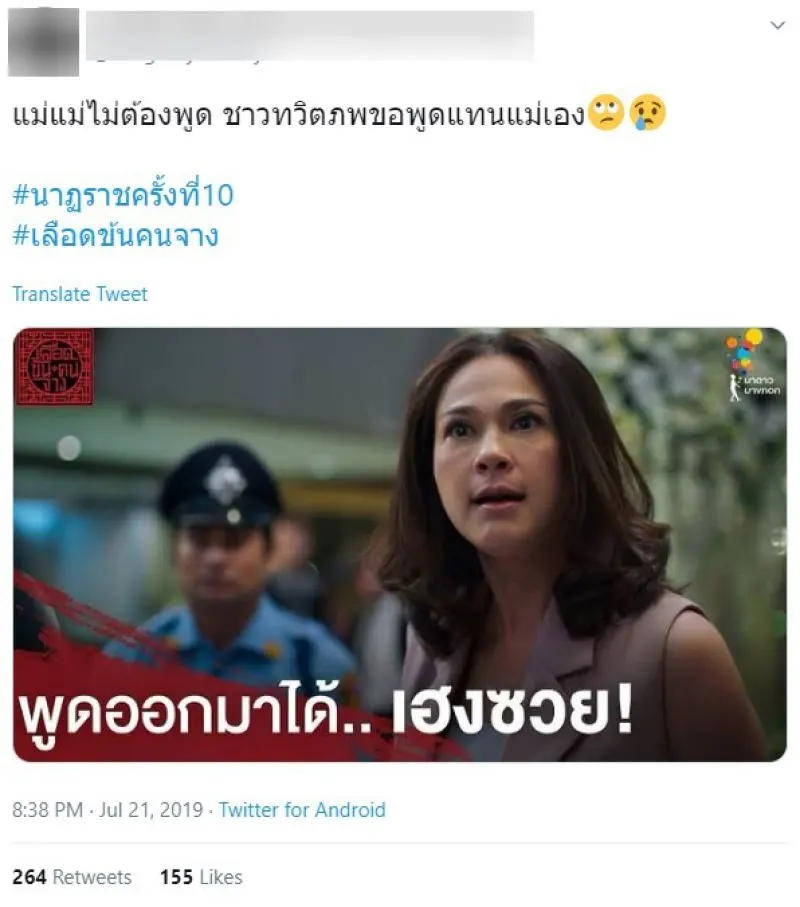Click the เฮงซวย! caption in image
Screen dimensions: 800x907
[513, 711]
